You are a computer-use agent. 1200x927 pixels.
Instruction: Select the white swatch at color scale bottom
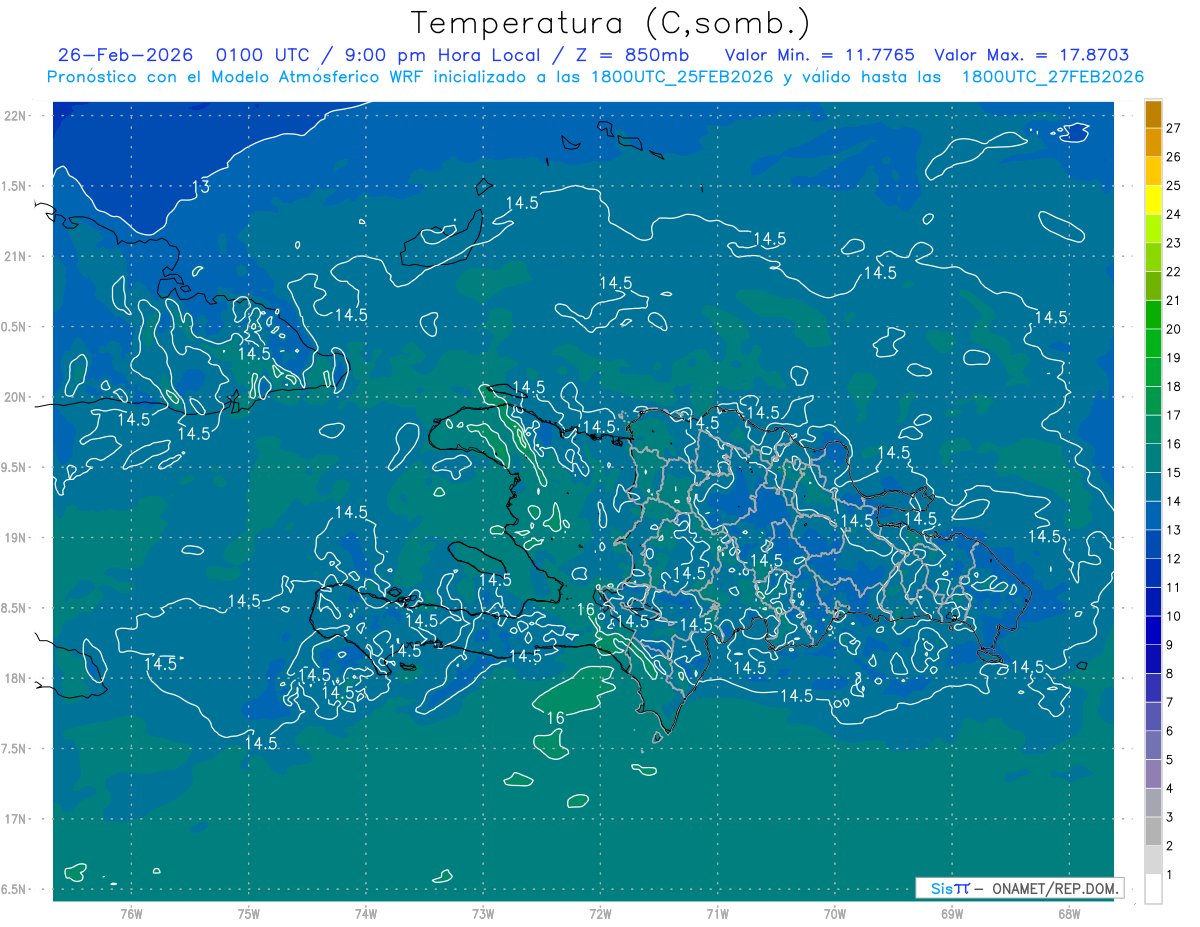(1153, 888)
